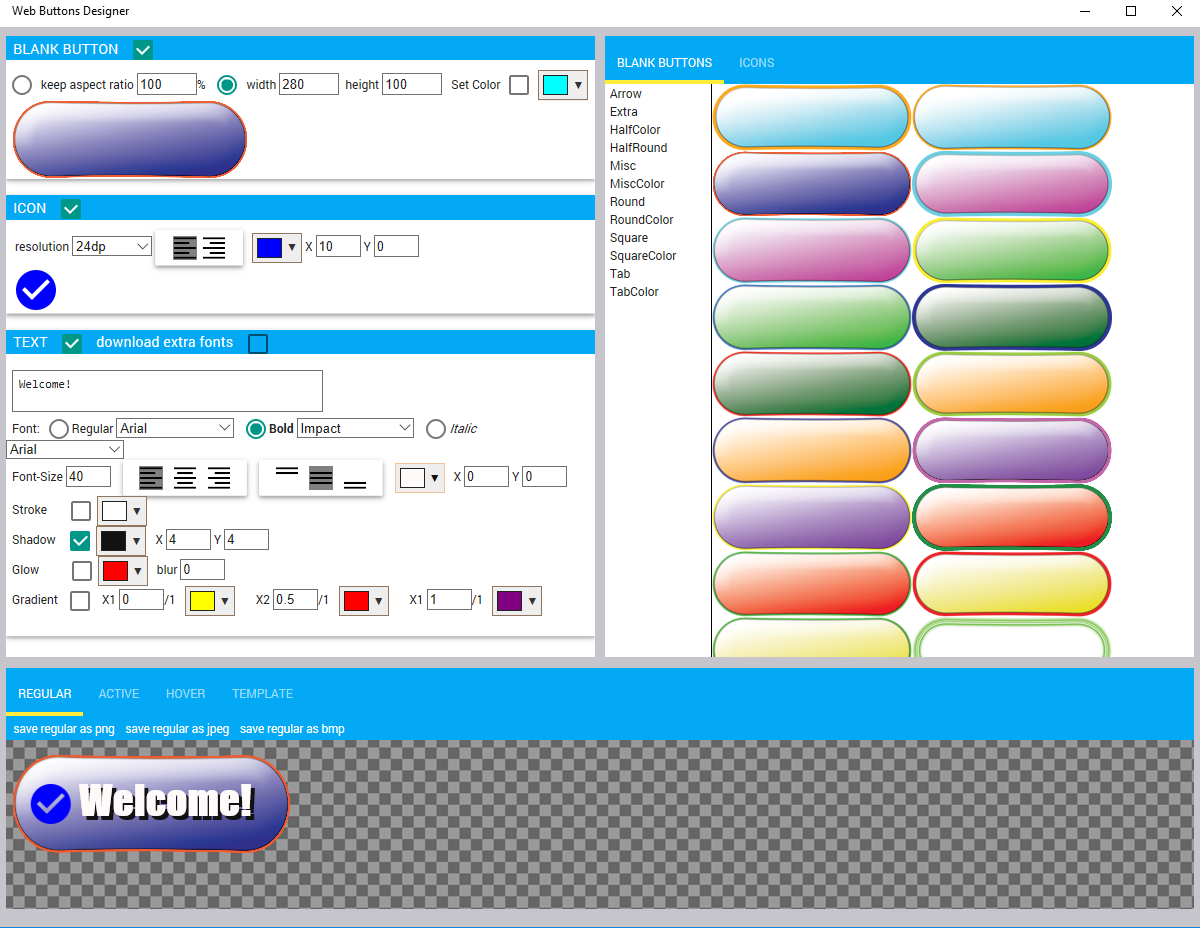
Task: Set text vertical alignment to middle
Action: (x=321, y=478)
